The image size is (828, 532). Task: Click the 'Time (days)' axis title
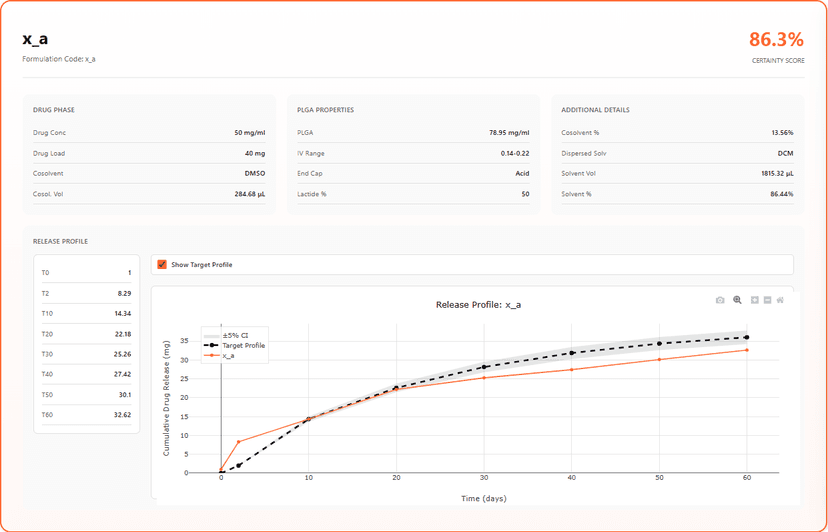click(x=483, y=498)
